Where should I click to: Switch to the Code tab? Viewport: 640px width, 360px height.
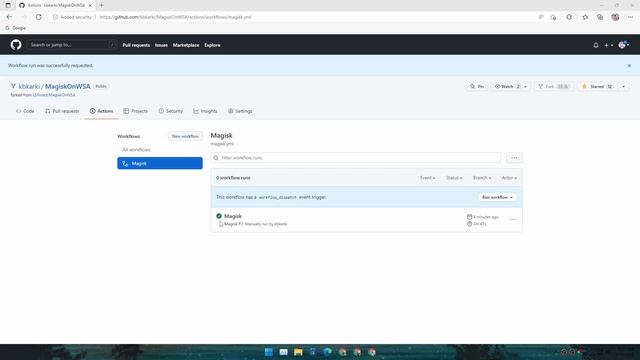point(25,111)
